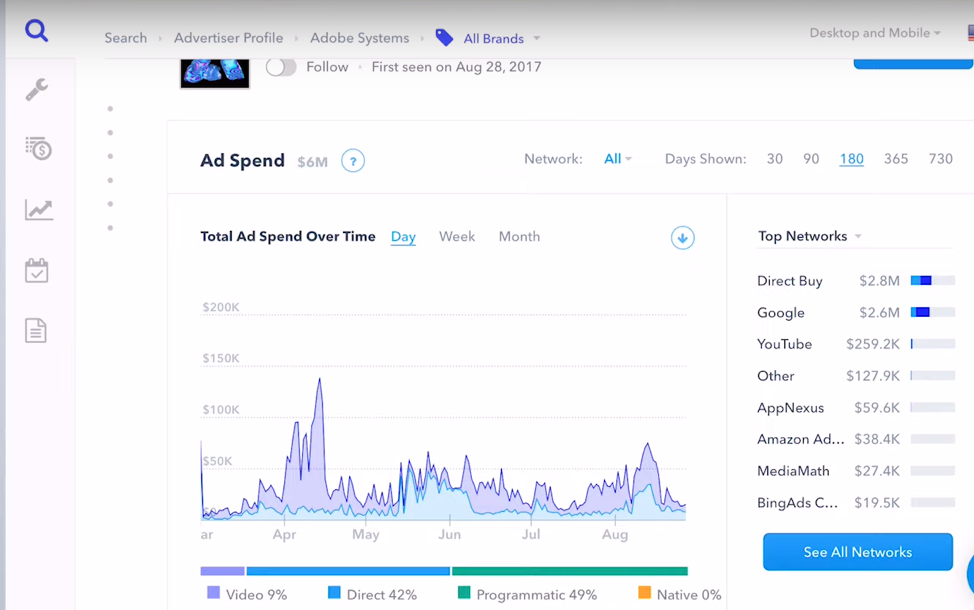The width and height of the screenshot is (974, 610).
Task: Show 90 days of ad spend
Action: [811, 159]
